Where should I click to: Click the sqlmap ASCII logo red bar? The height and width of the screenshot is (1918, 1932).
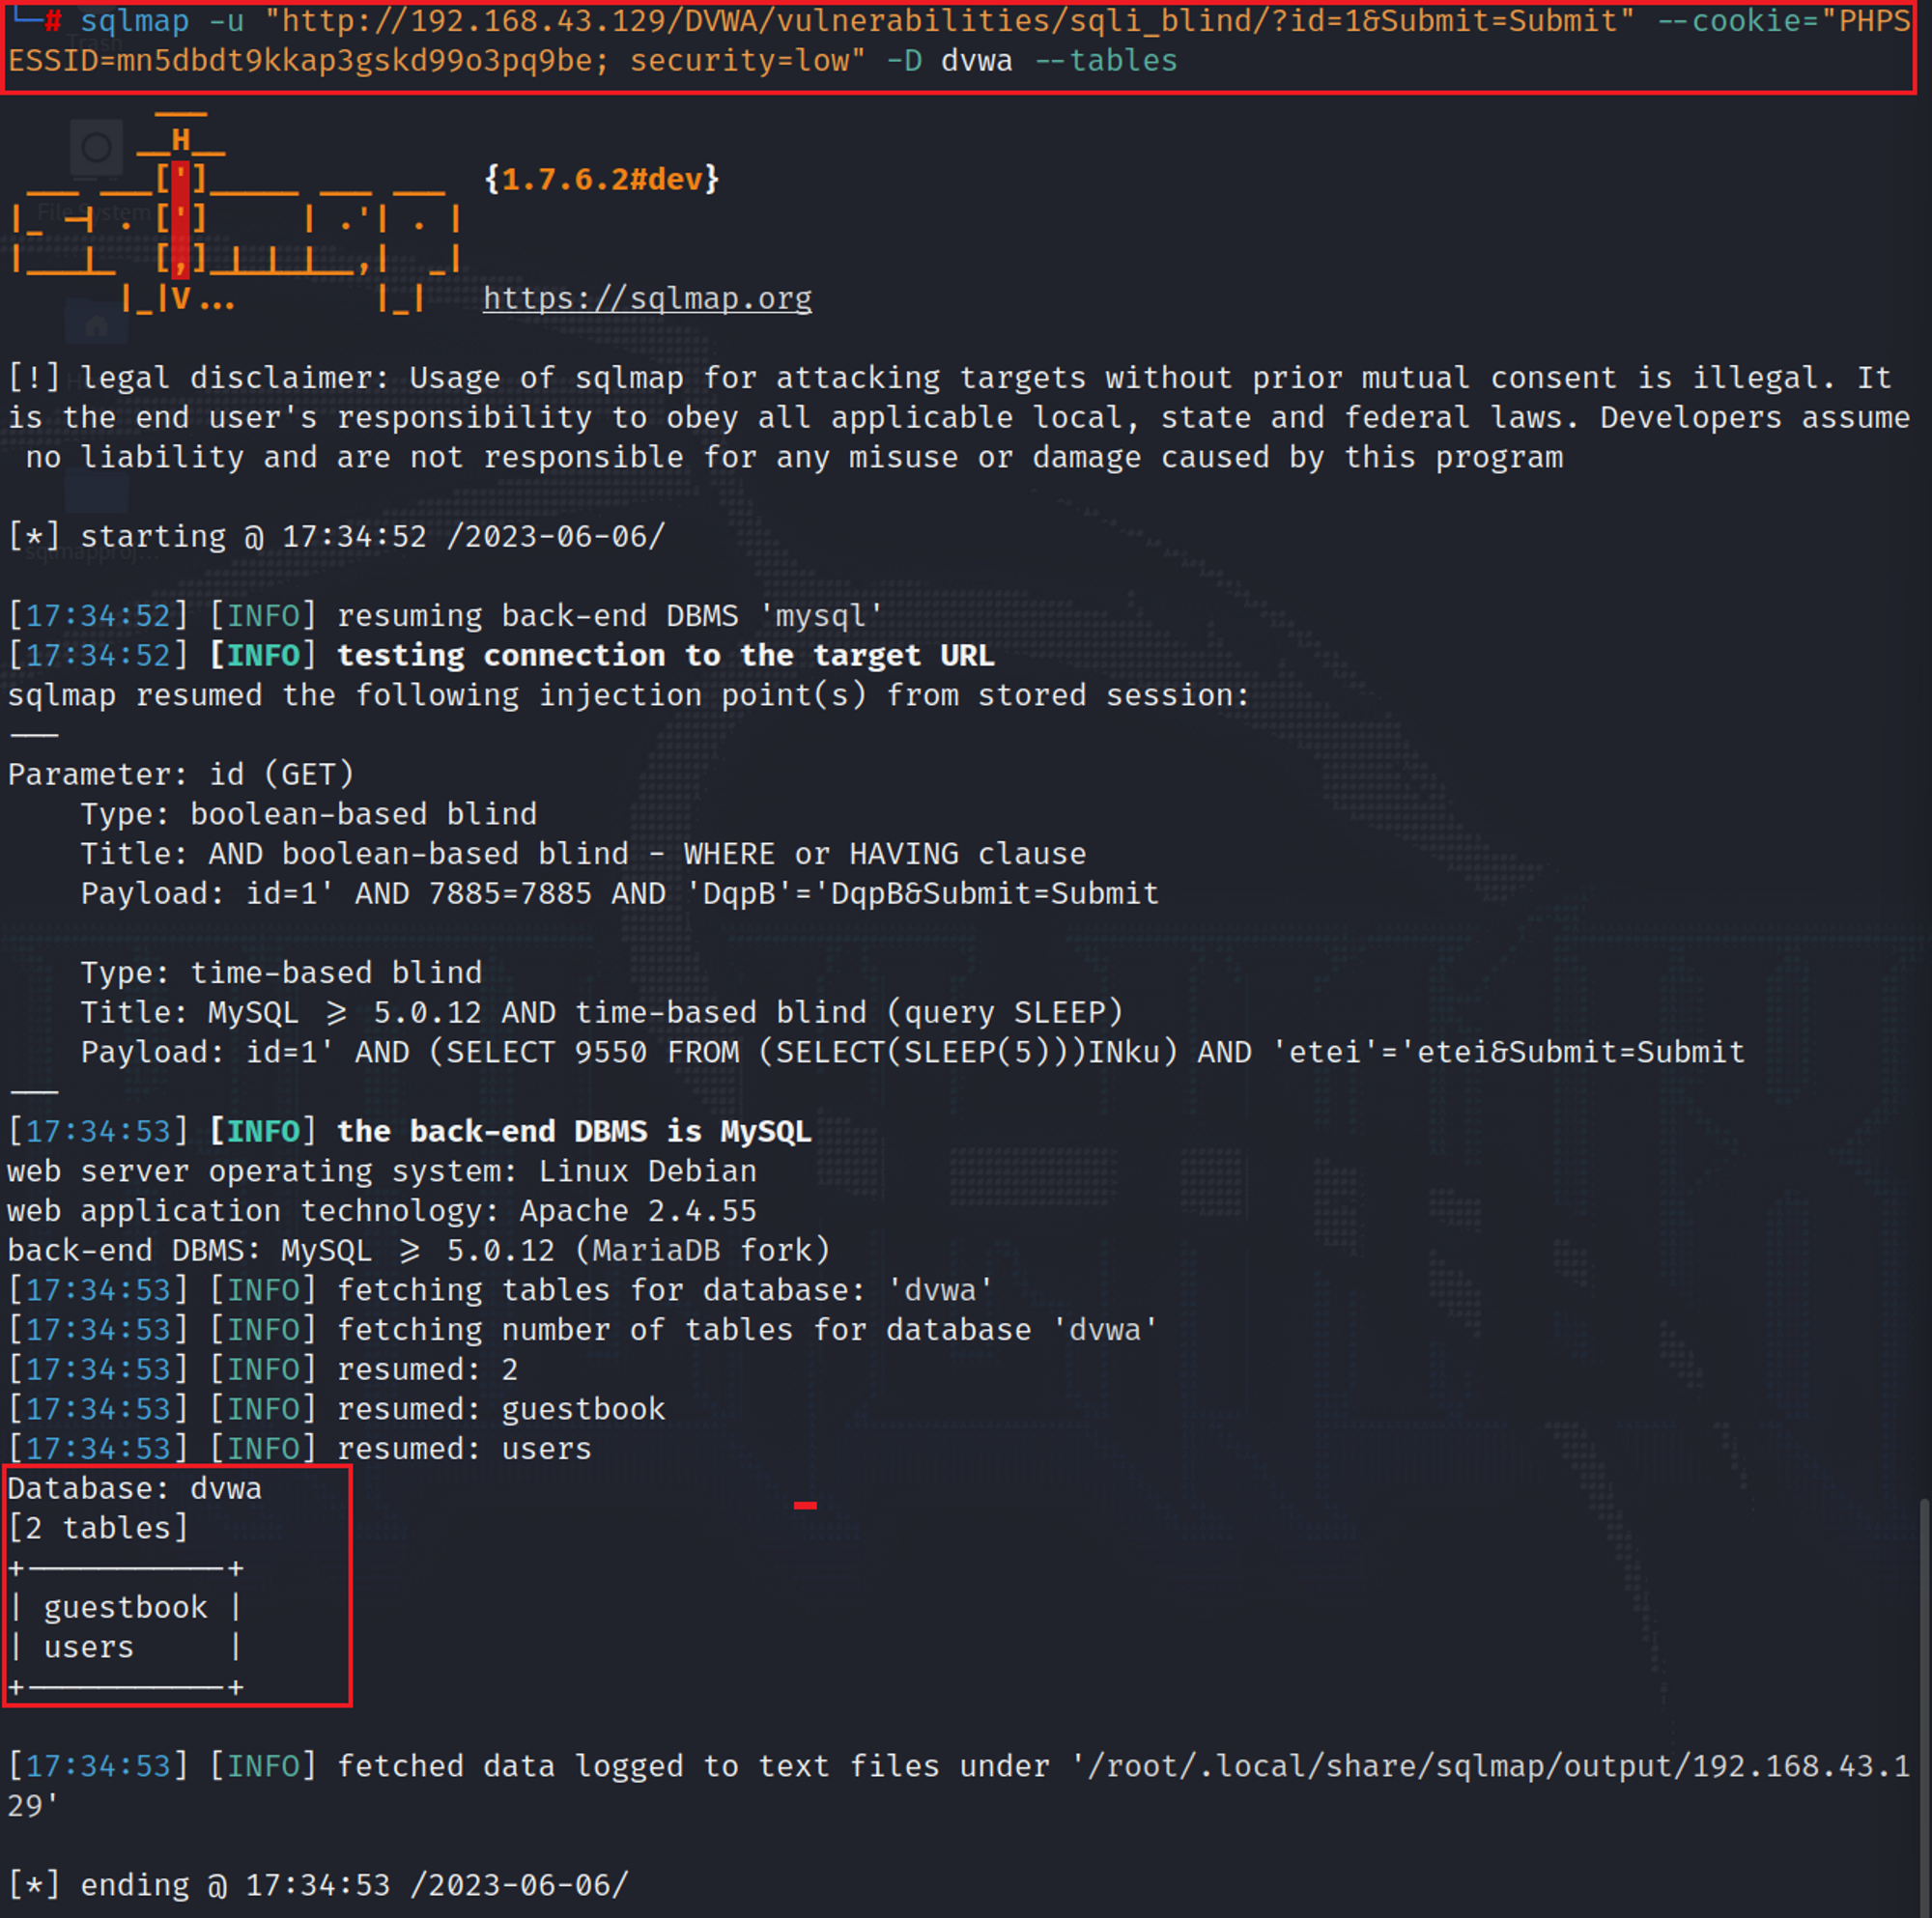click(180, 219)
